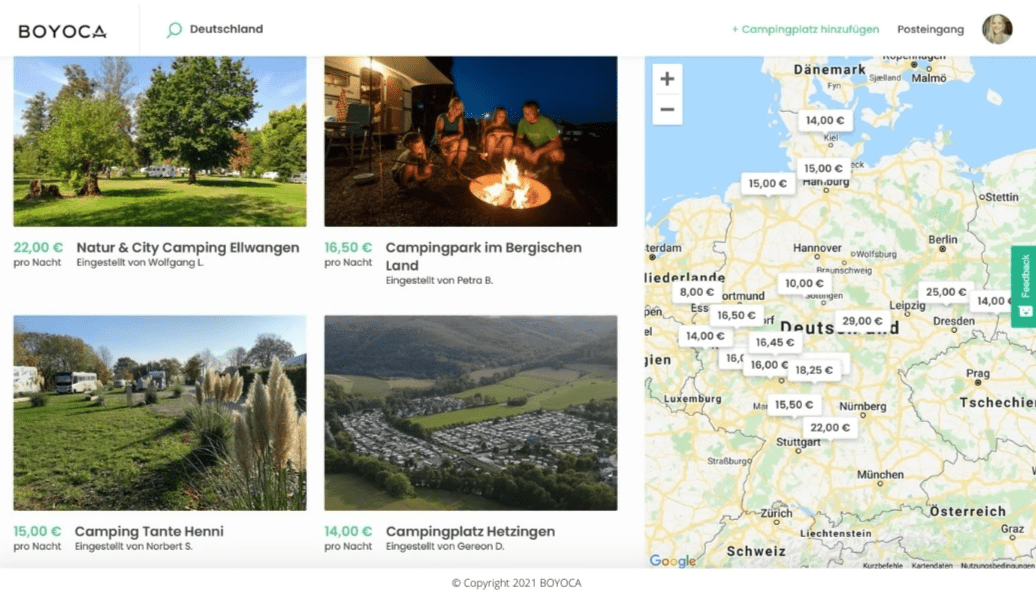Select the 8,00 € map marker

696,292
